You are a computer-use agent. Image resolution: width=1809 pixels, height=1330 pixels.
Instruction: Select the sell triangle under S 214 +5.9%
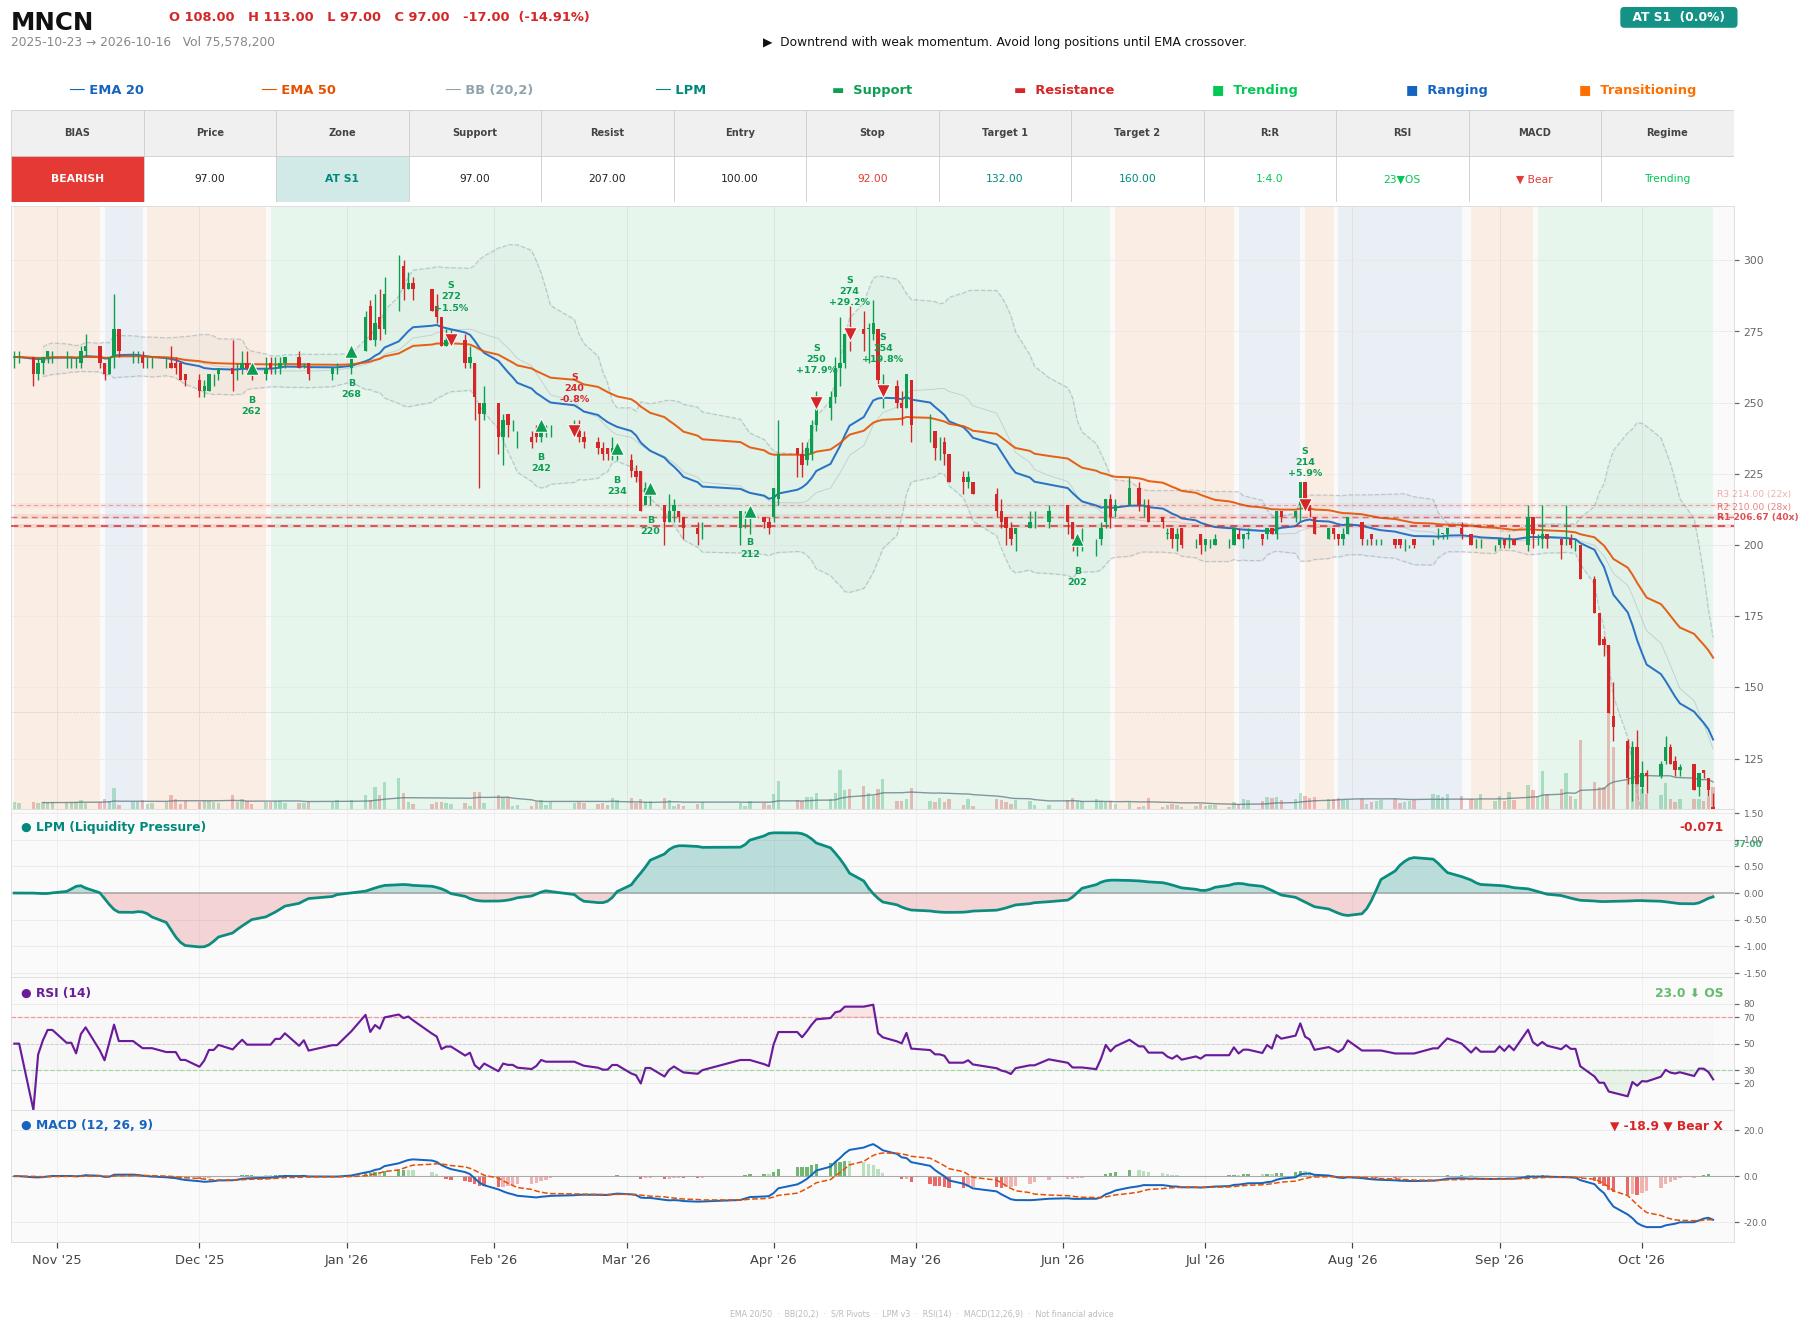click(1305, 505)
